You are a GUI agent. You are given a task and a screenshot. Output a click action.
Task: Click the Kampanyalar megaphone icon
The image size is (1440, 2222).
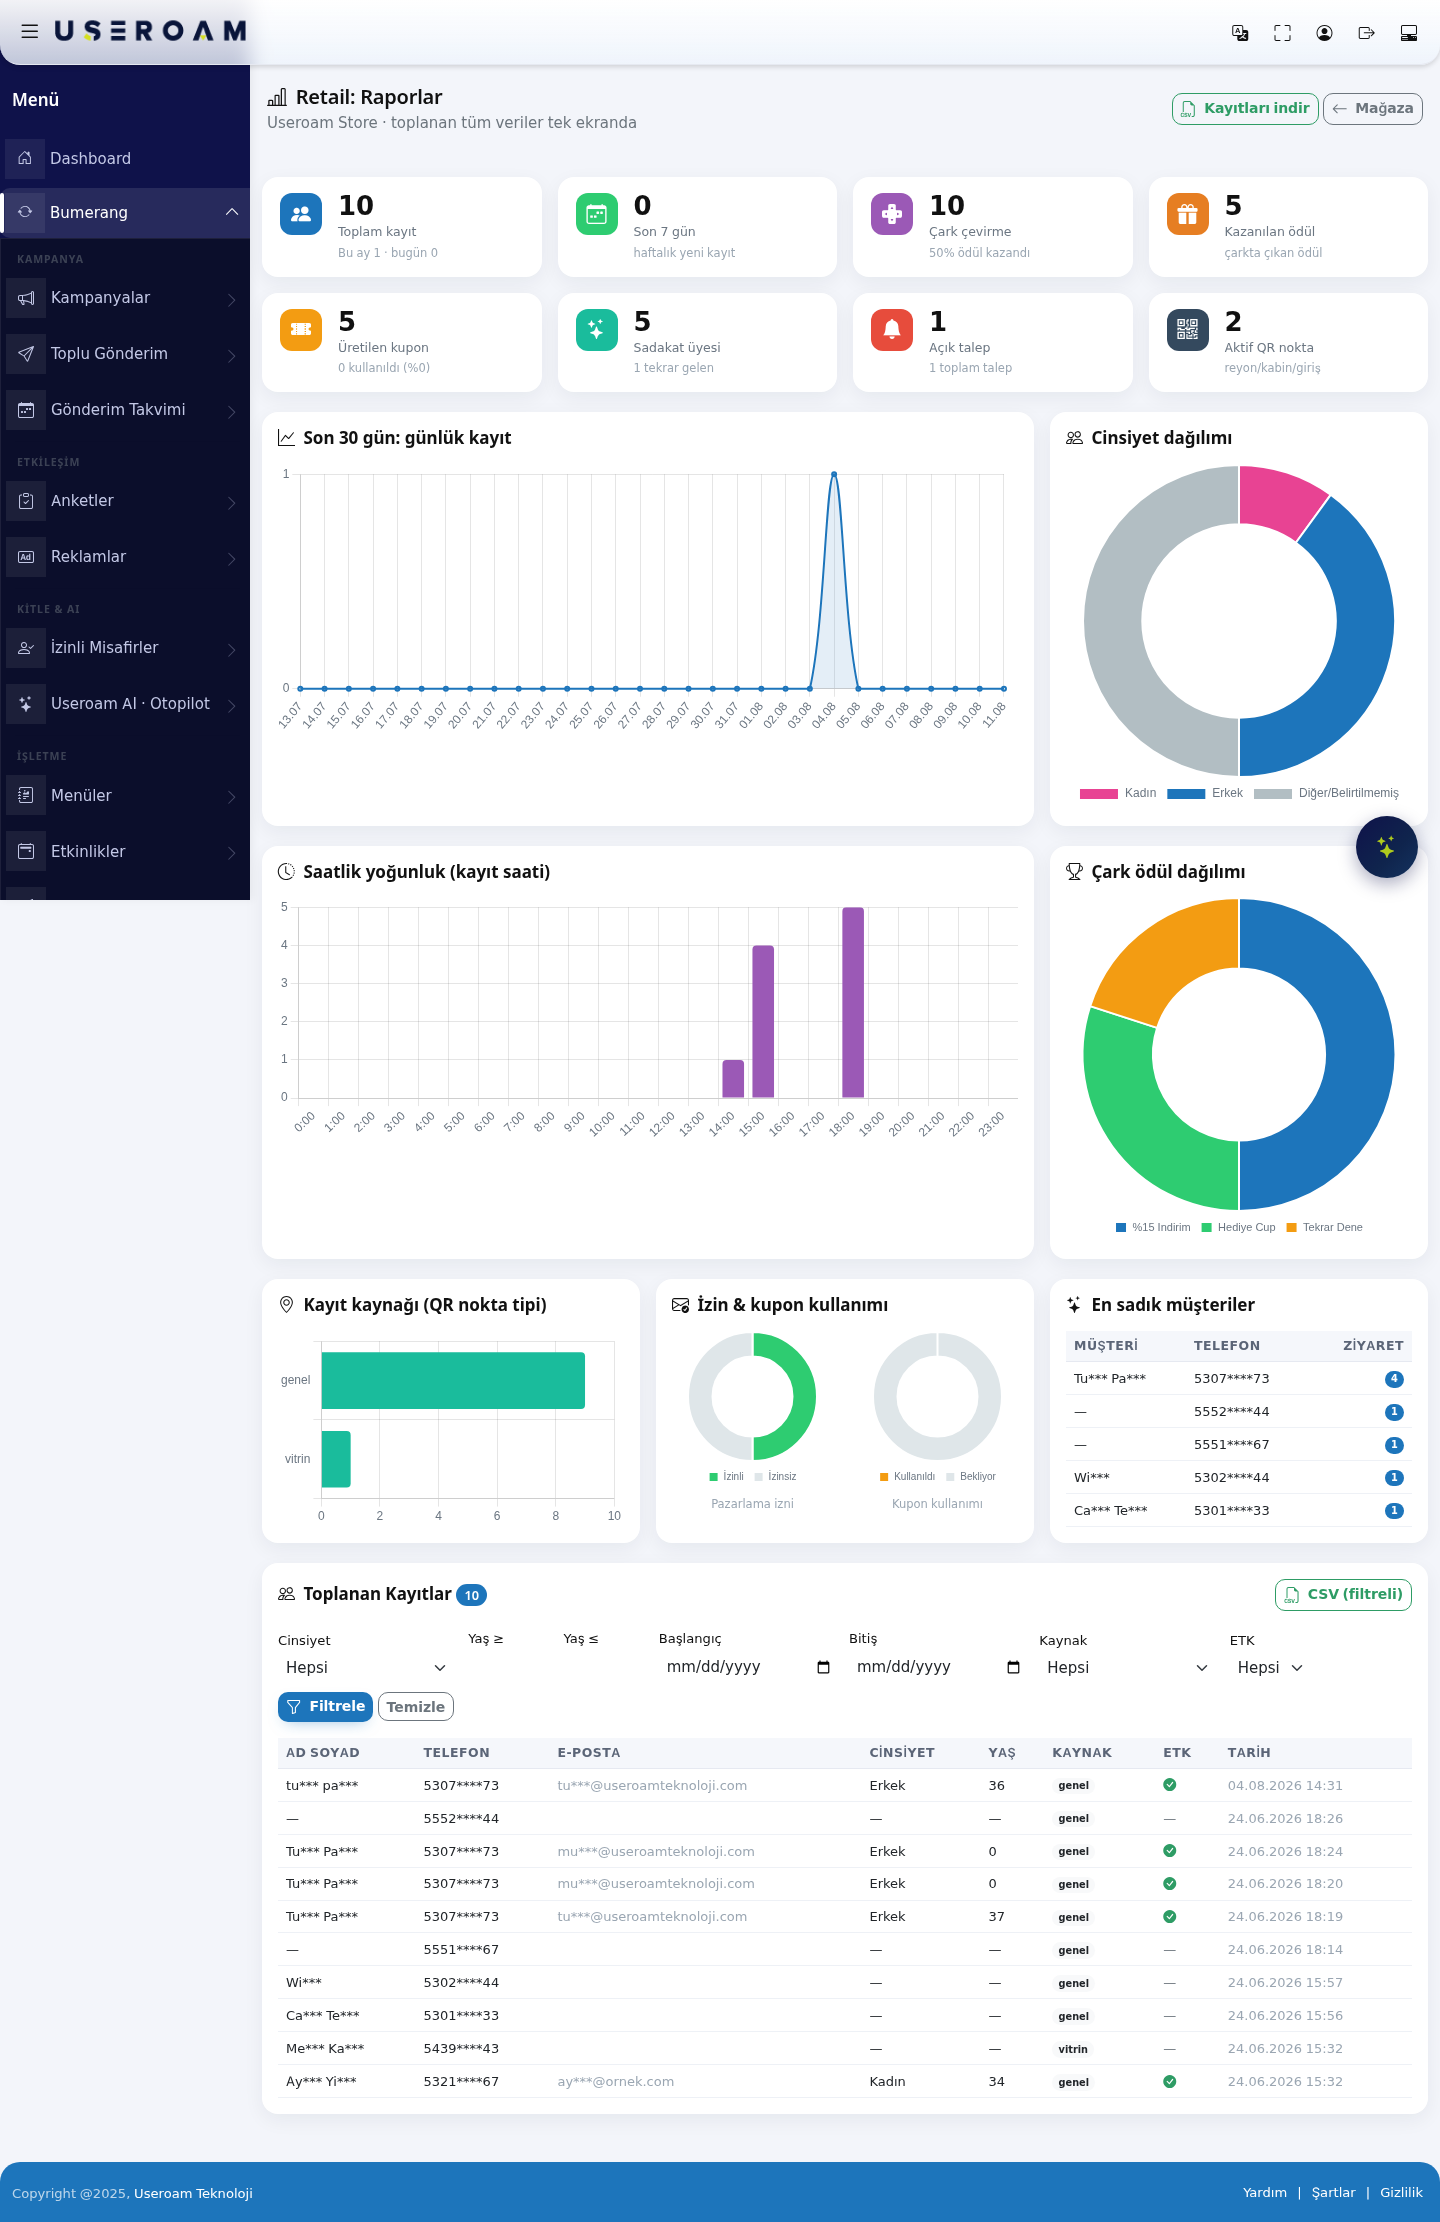[x=26, y=298]
